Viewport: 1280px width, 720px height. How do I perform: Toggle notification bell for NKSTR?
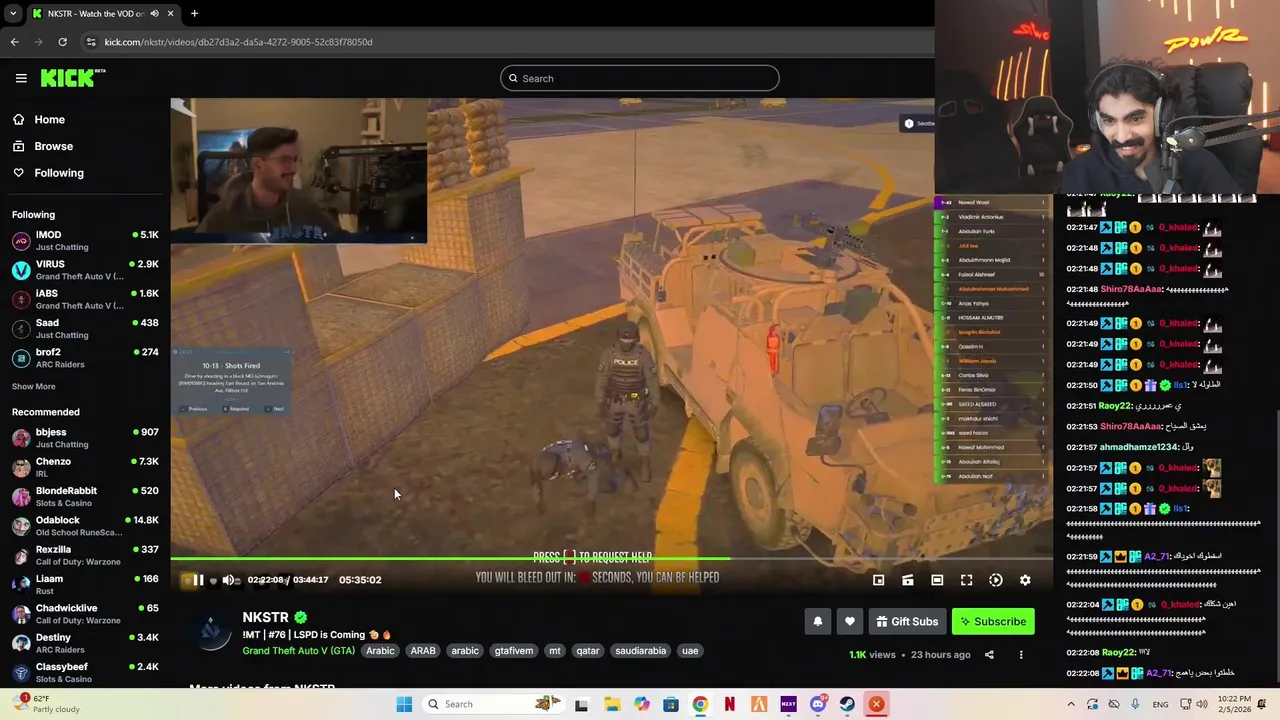818,622
